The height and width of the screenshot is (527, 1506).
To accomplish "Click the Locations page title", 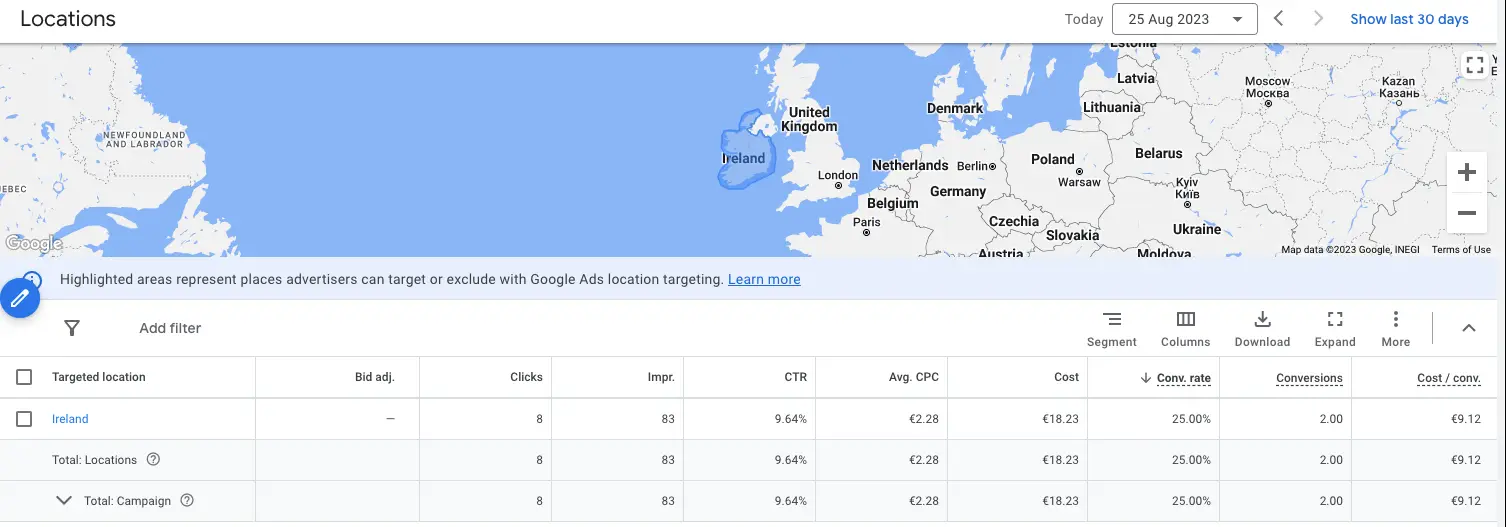I will click(x=68, y=19).
